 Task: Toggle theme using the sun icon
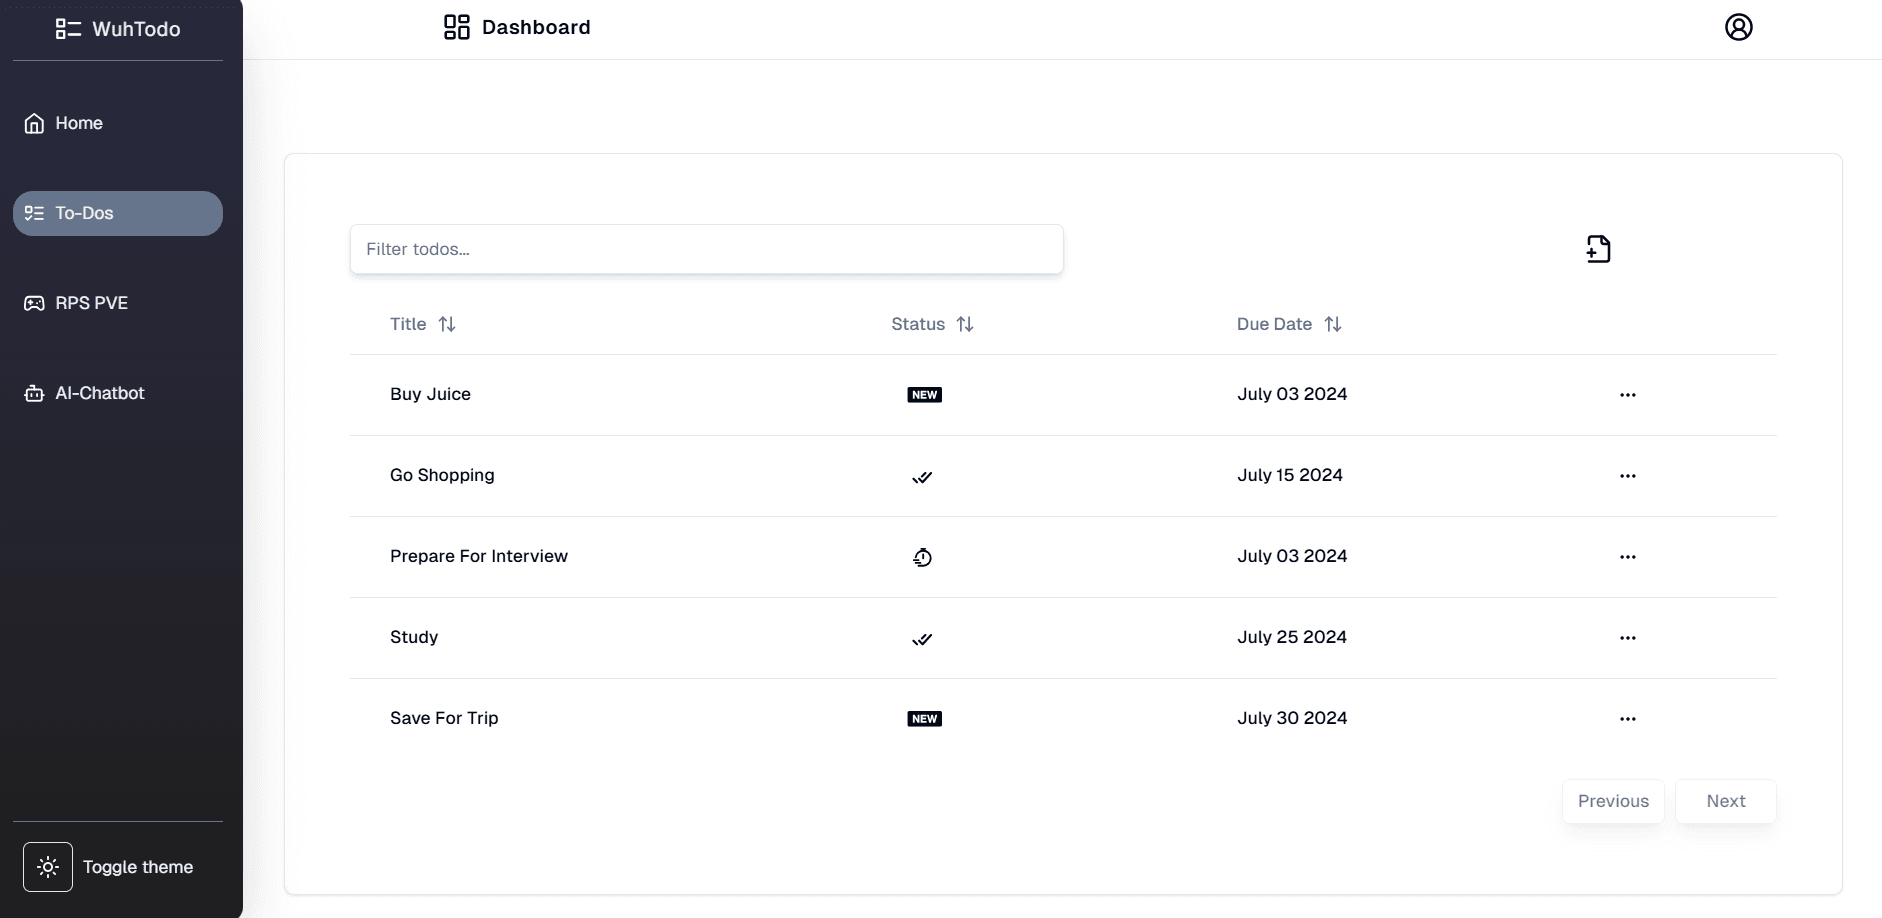[x=47, y=866]
